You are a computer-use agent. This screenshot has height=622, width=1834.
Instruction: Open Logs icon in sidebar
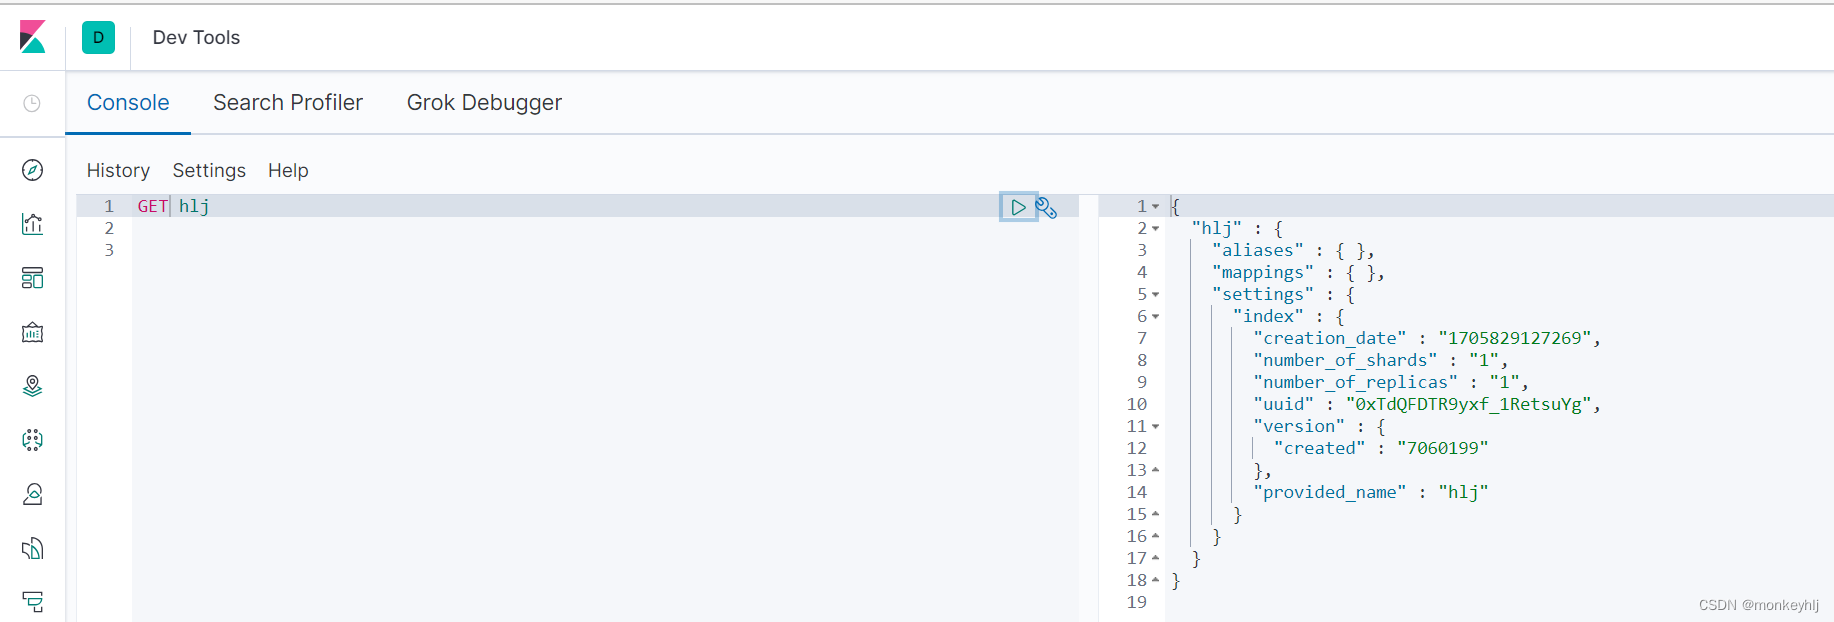point(32,548)
